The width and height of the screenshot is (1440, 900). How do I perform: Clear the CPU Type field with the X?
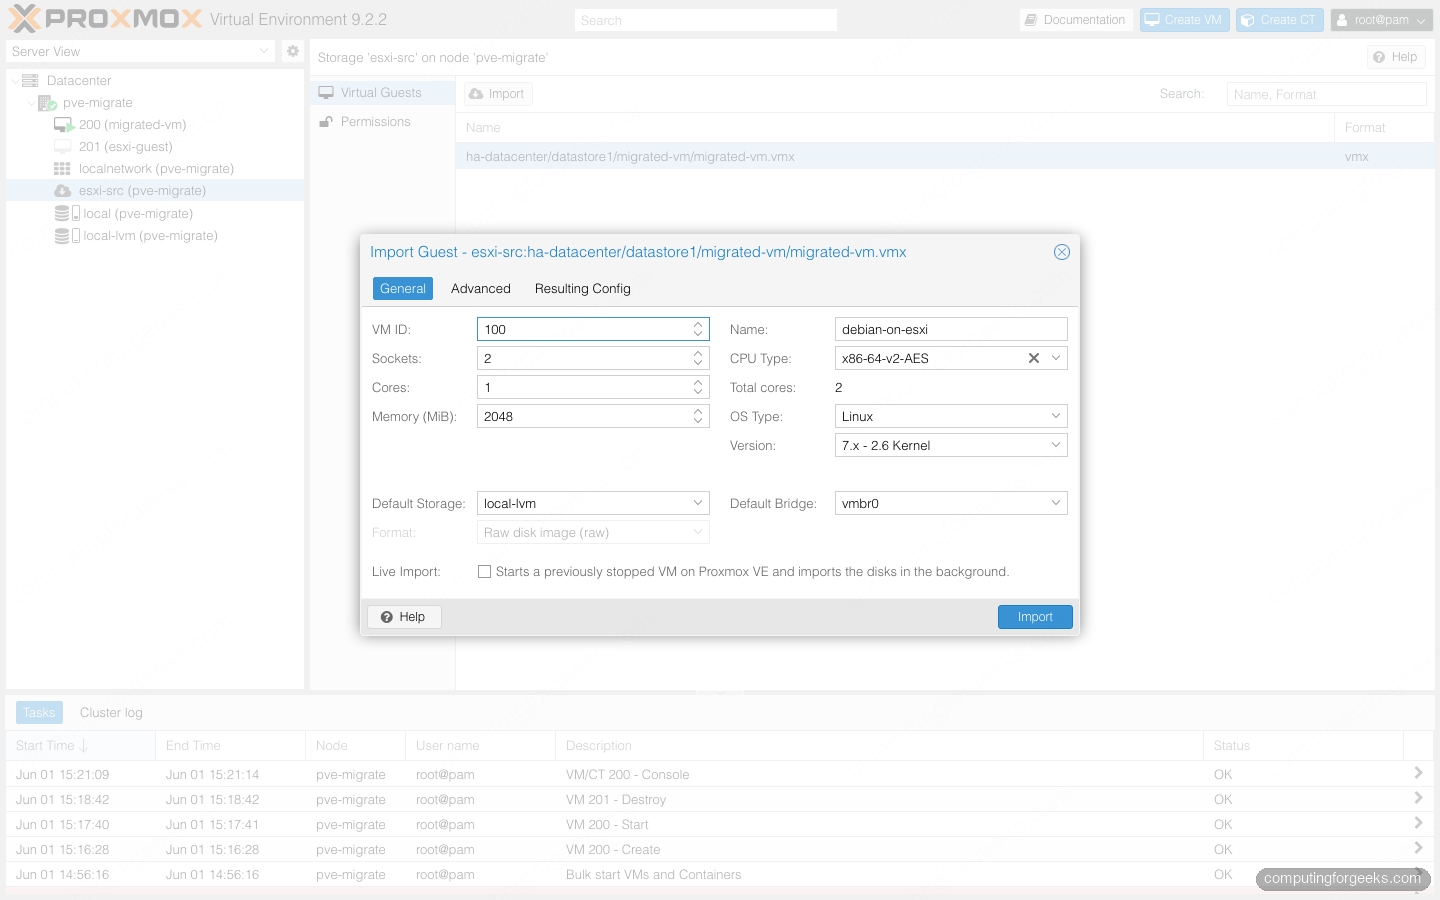click(x=1034, y=358)
